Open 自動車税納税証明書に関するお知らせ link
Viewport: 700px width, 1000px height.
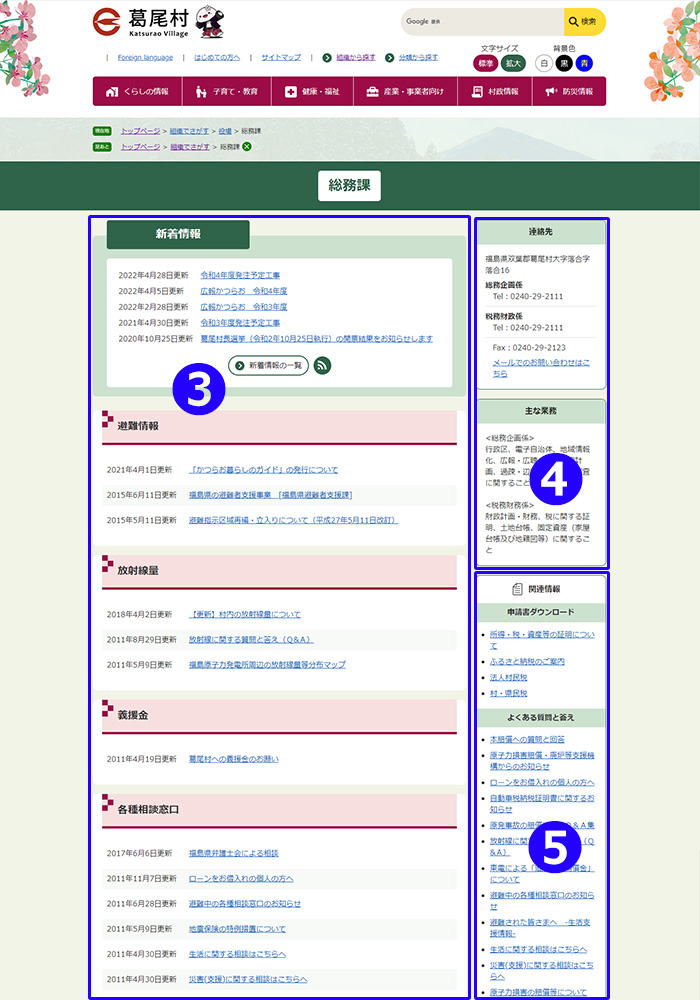pyautogui.click(x=542, y=804)
